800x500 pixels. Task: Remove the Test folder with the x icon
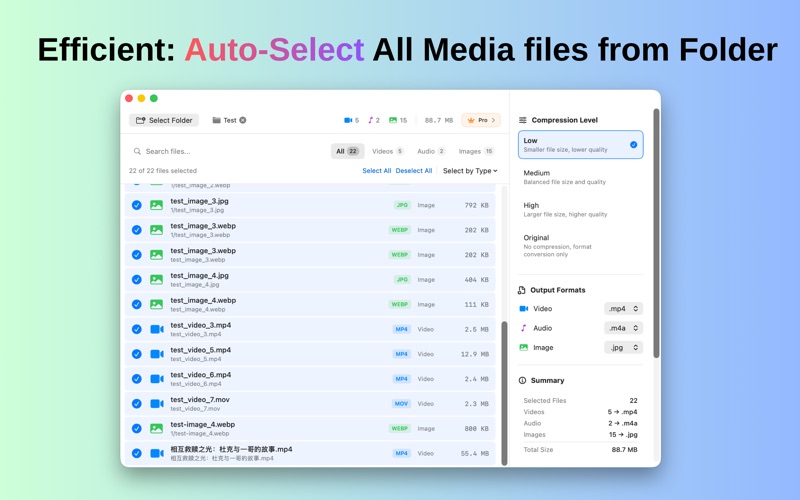pos(243,120)
